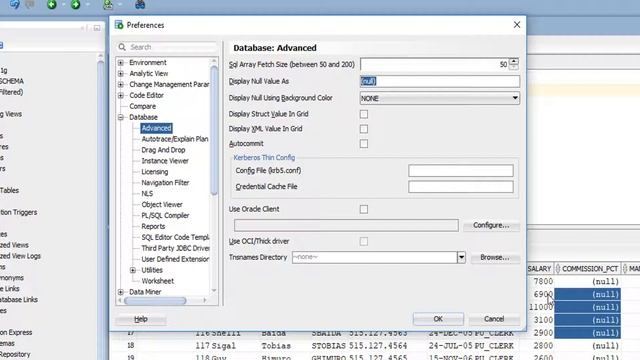The image size is (640, 360).
Task: Open Licensing preferences
Action: pos(155,172)
